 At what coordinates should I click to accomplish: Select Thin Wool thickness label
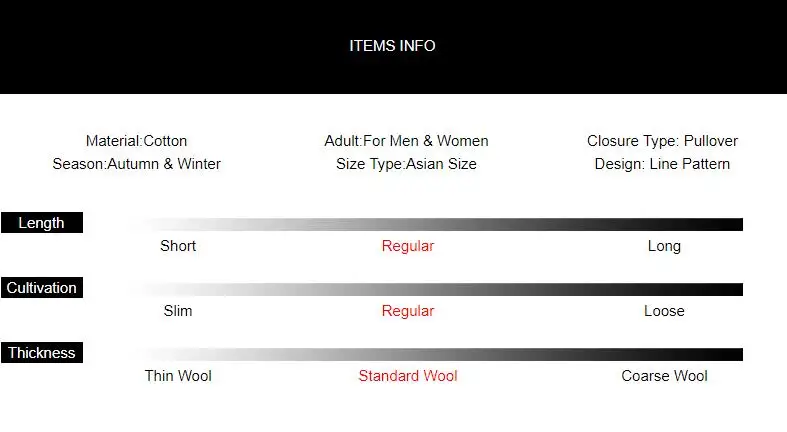[x=178, y=376]
